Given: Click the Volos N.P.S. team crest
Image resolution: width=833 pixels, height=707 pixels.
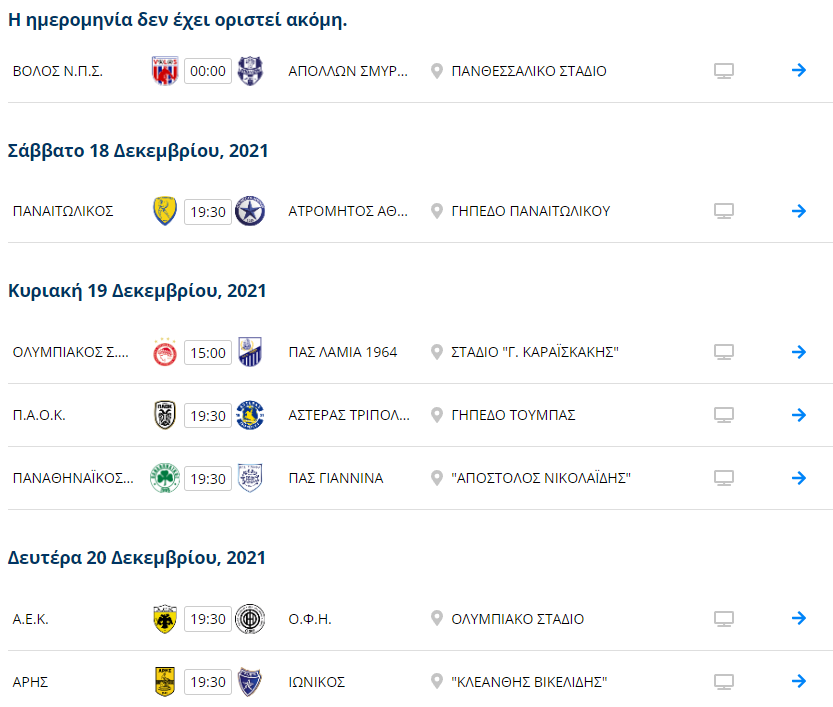Looking at the screenshot, I should (165, 71).
